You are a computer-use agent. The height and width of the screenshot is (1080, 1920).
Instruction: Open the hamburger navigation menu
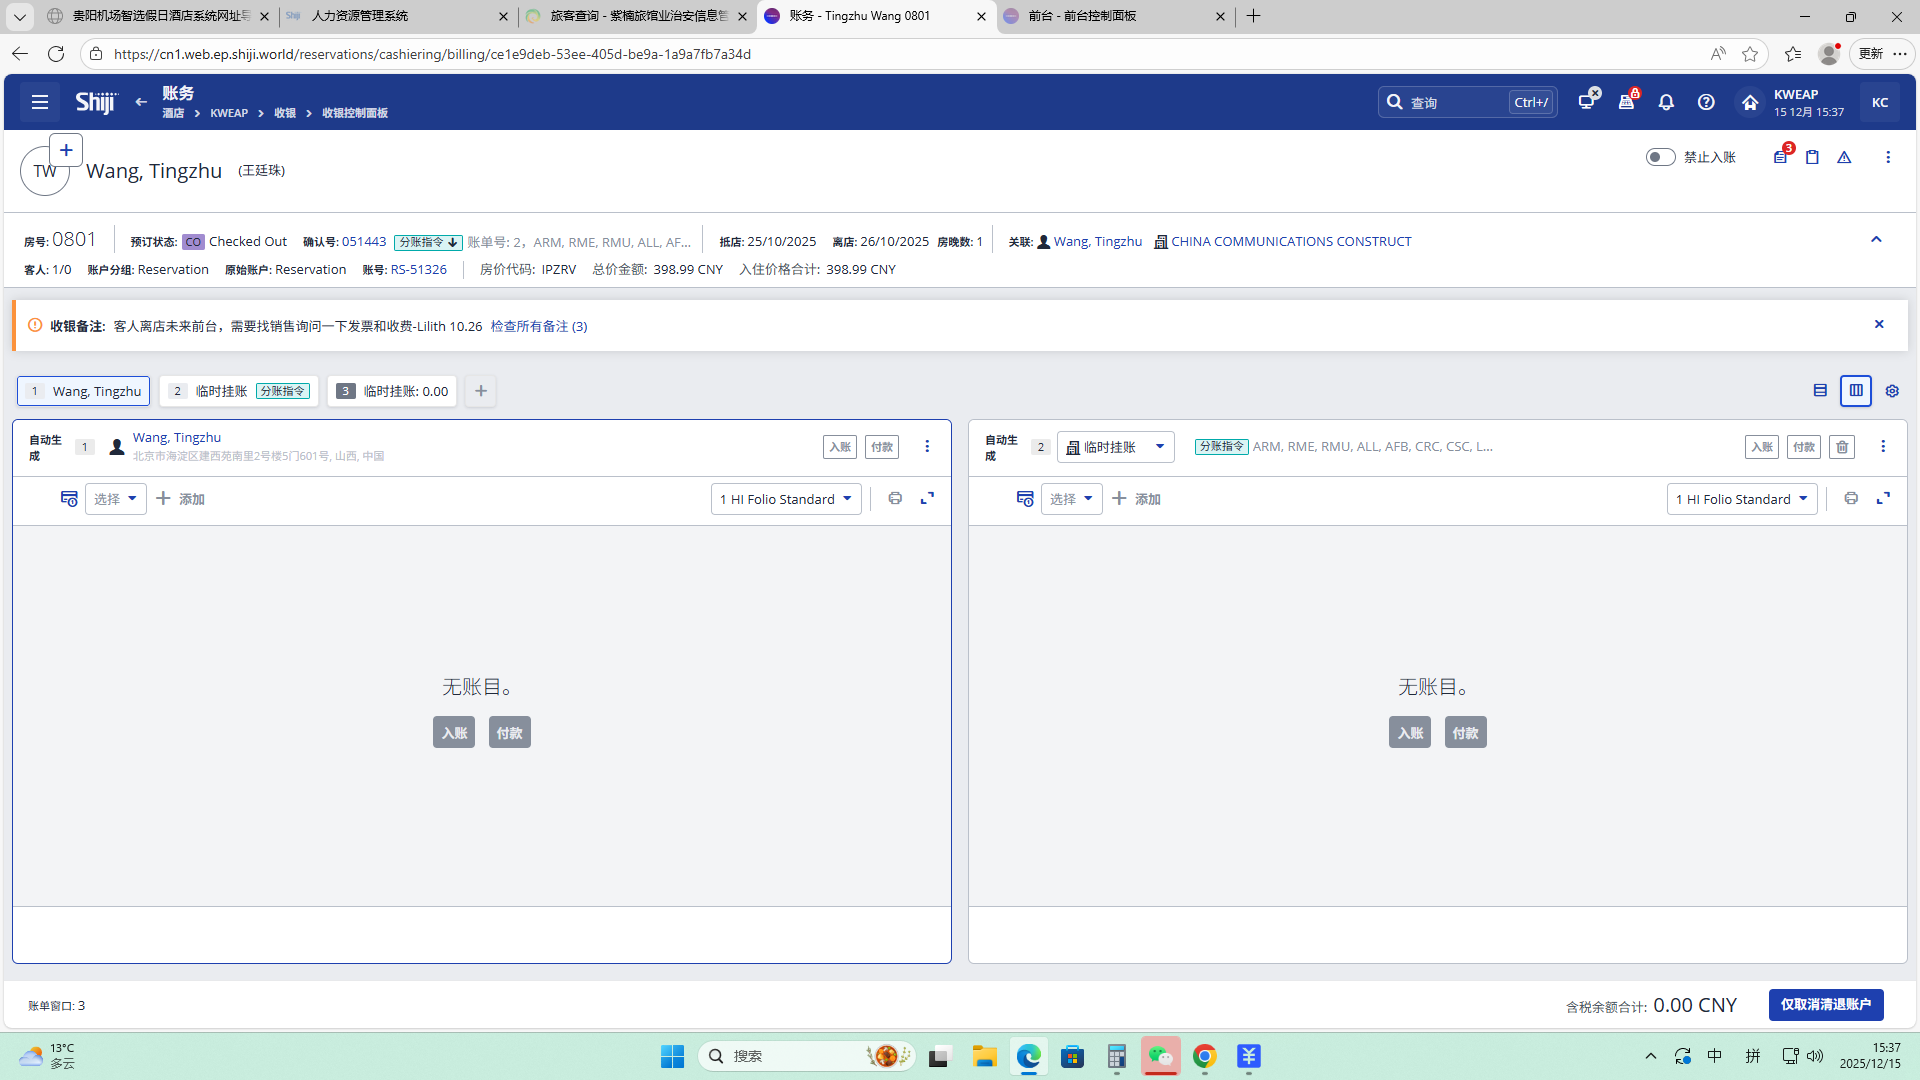tap(40, 102)
